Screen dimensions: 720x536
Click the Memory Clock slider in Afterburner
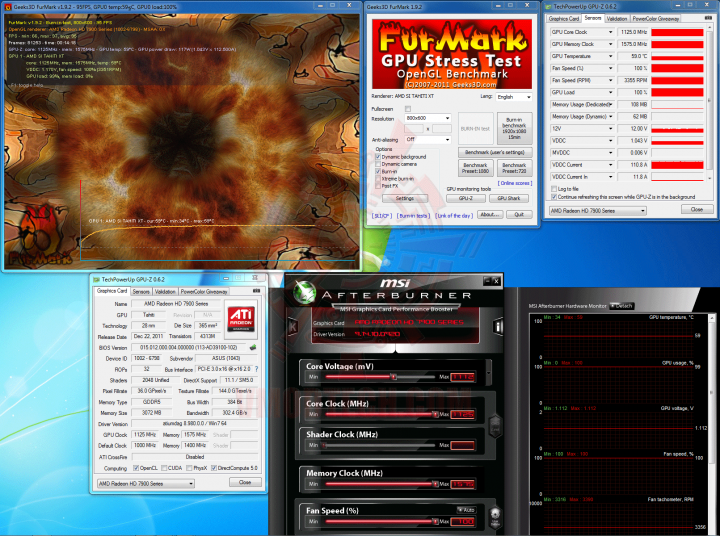380,484
